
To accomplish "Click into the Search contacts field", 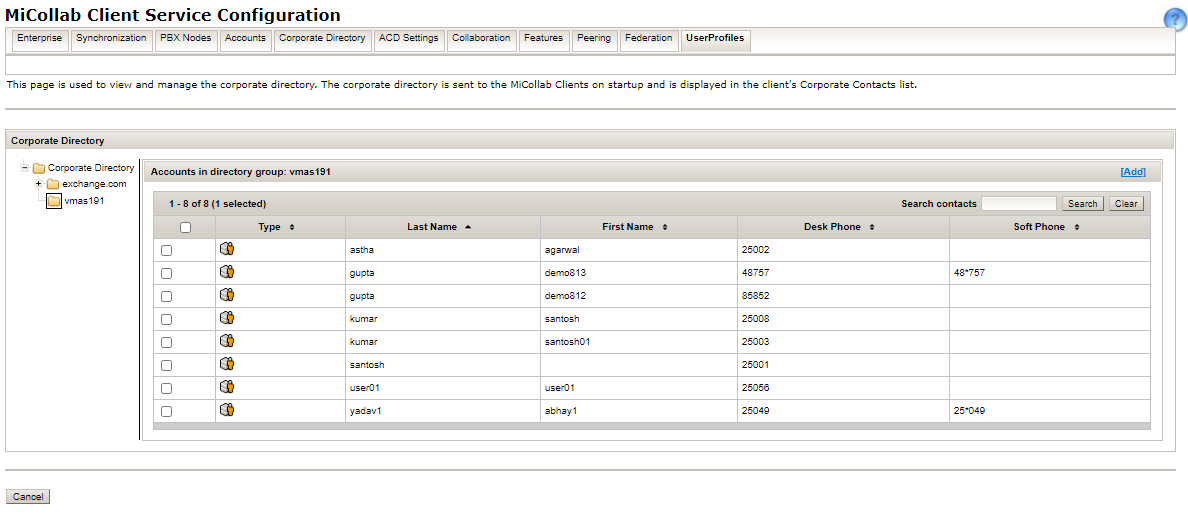I will (1018, 204).
